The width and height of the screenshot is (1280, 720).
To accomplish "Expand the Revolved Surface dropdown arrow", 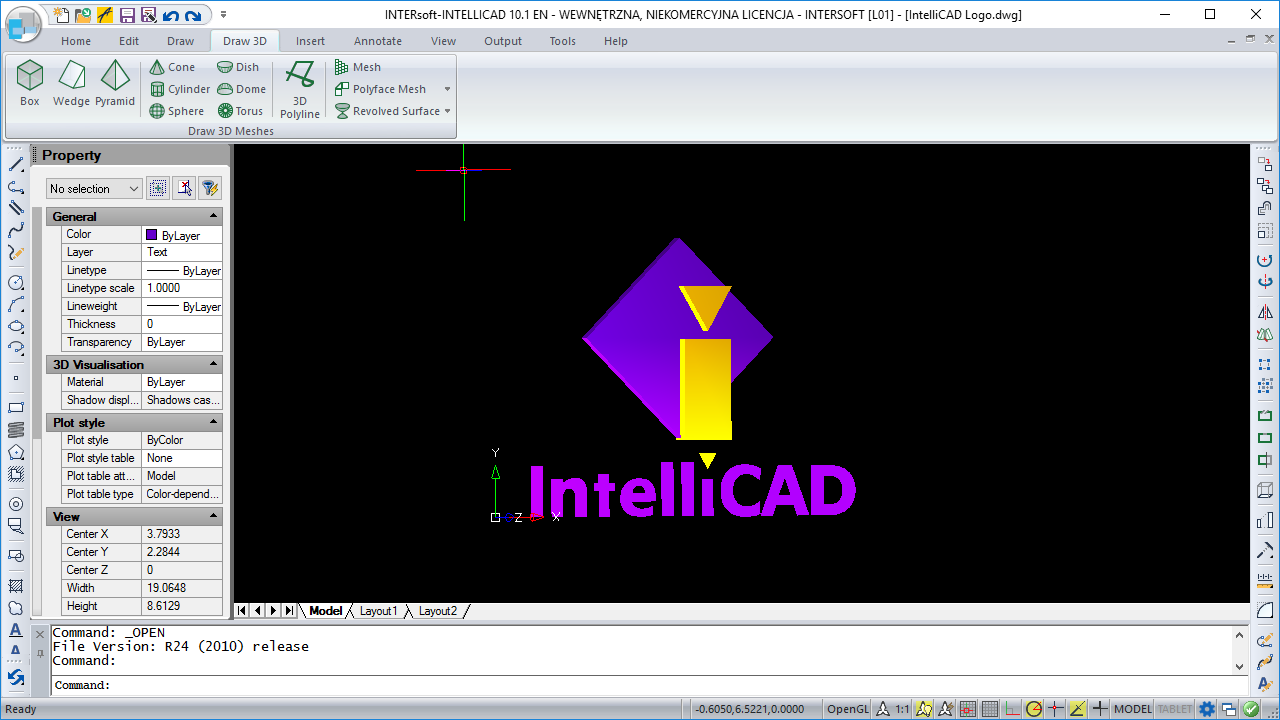I will (x=447, y=111).
